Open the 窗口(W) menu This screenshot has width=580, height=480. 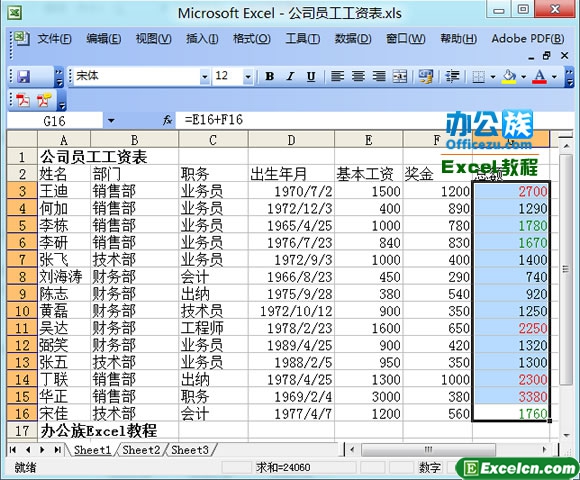coord(405,38)
